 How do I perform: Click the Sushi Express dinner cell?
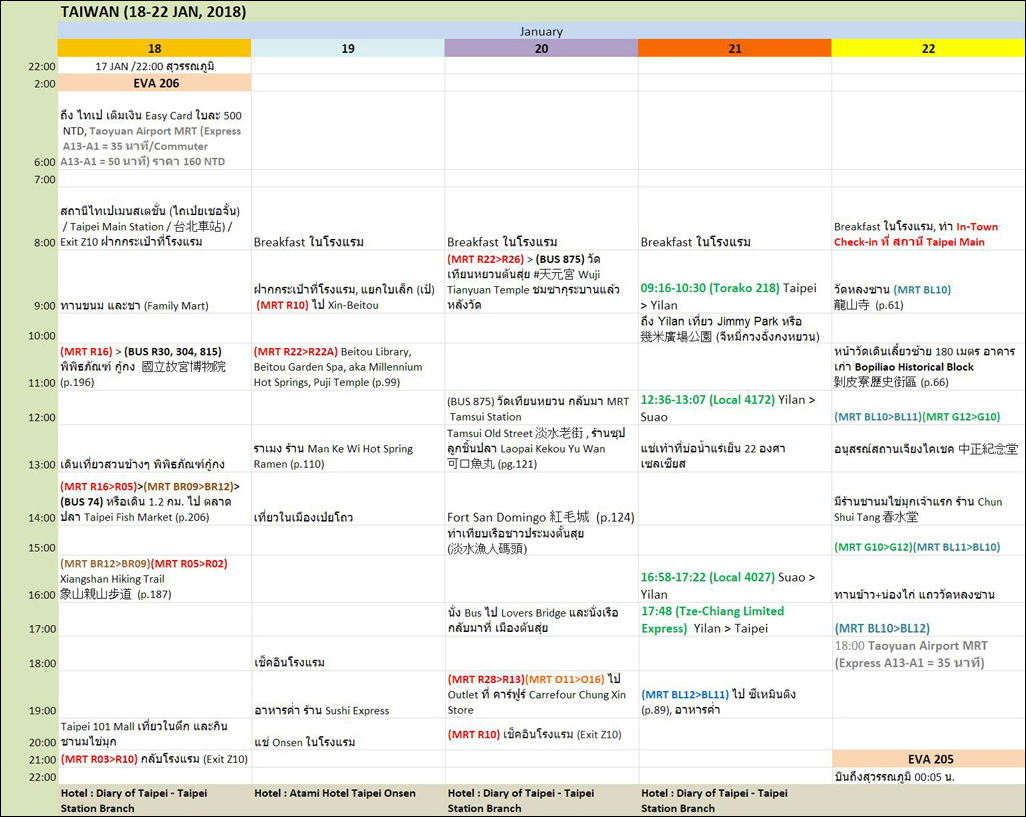347,710
